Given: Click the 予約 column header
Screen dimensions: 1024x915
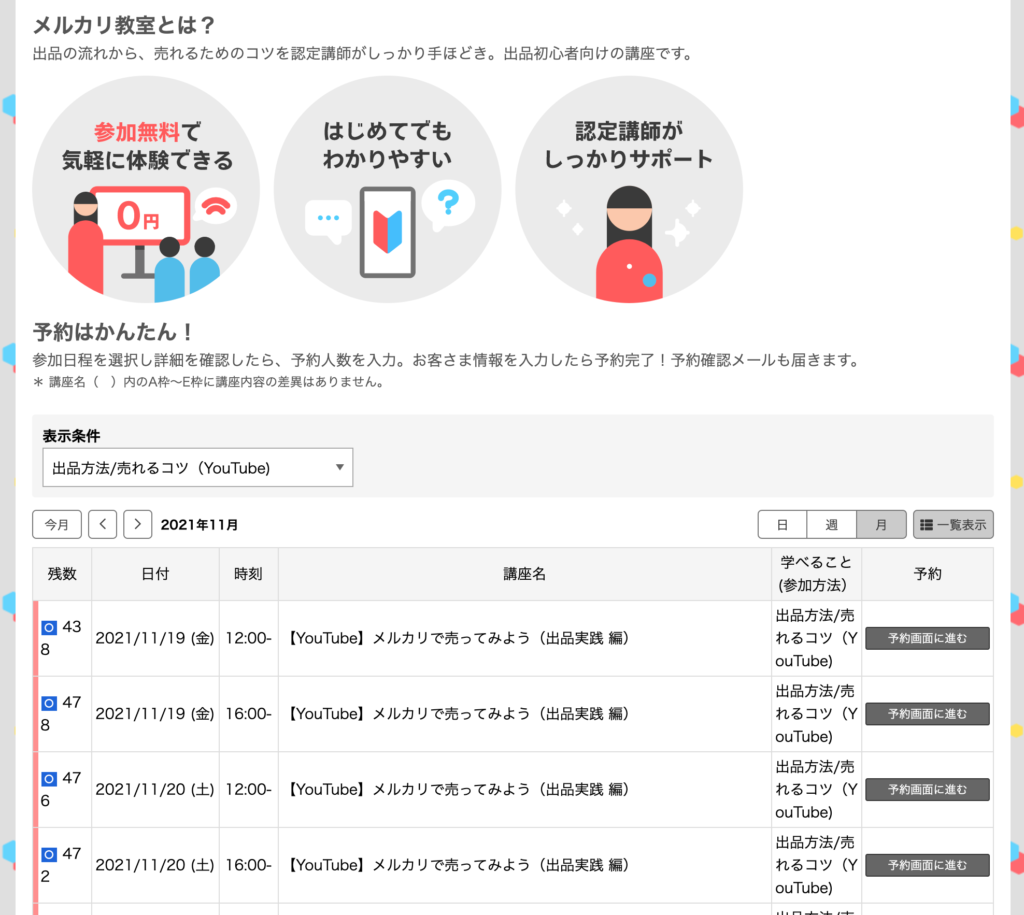Looking at the screenshot, I should coord(927,574).
